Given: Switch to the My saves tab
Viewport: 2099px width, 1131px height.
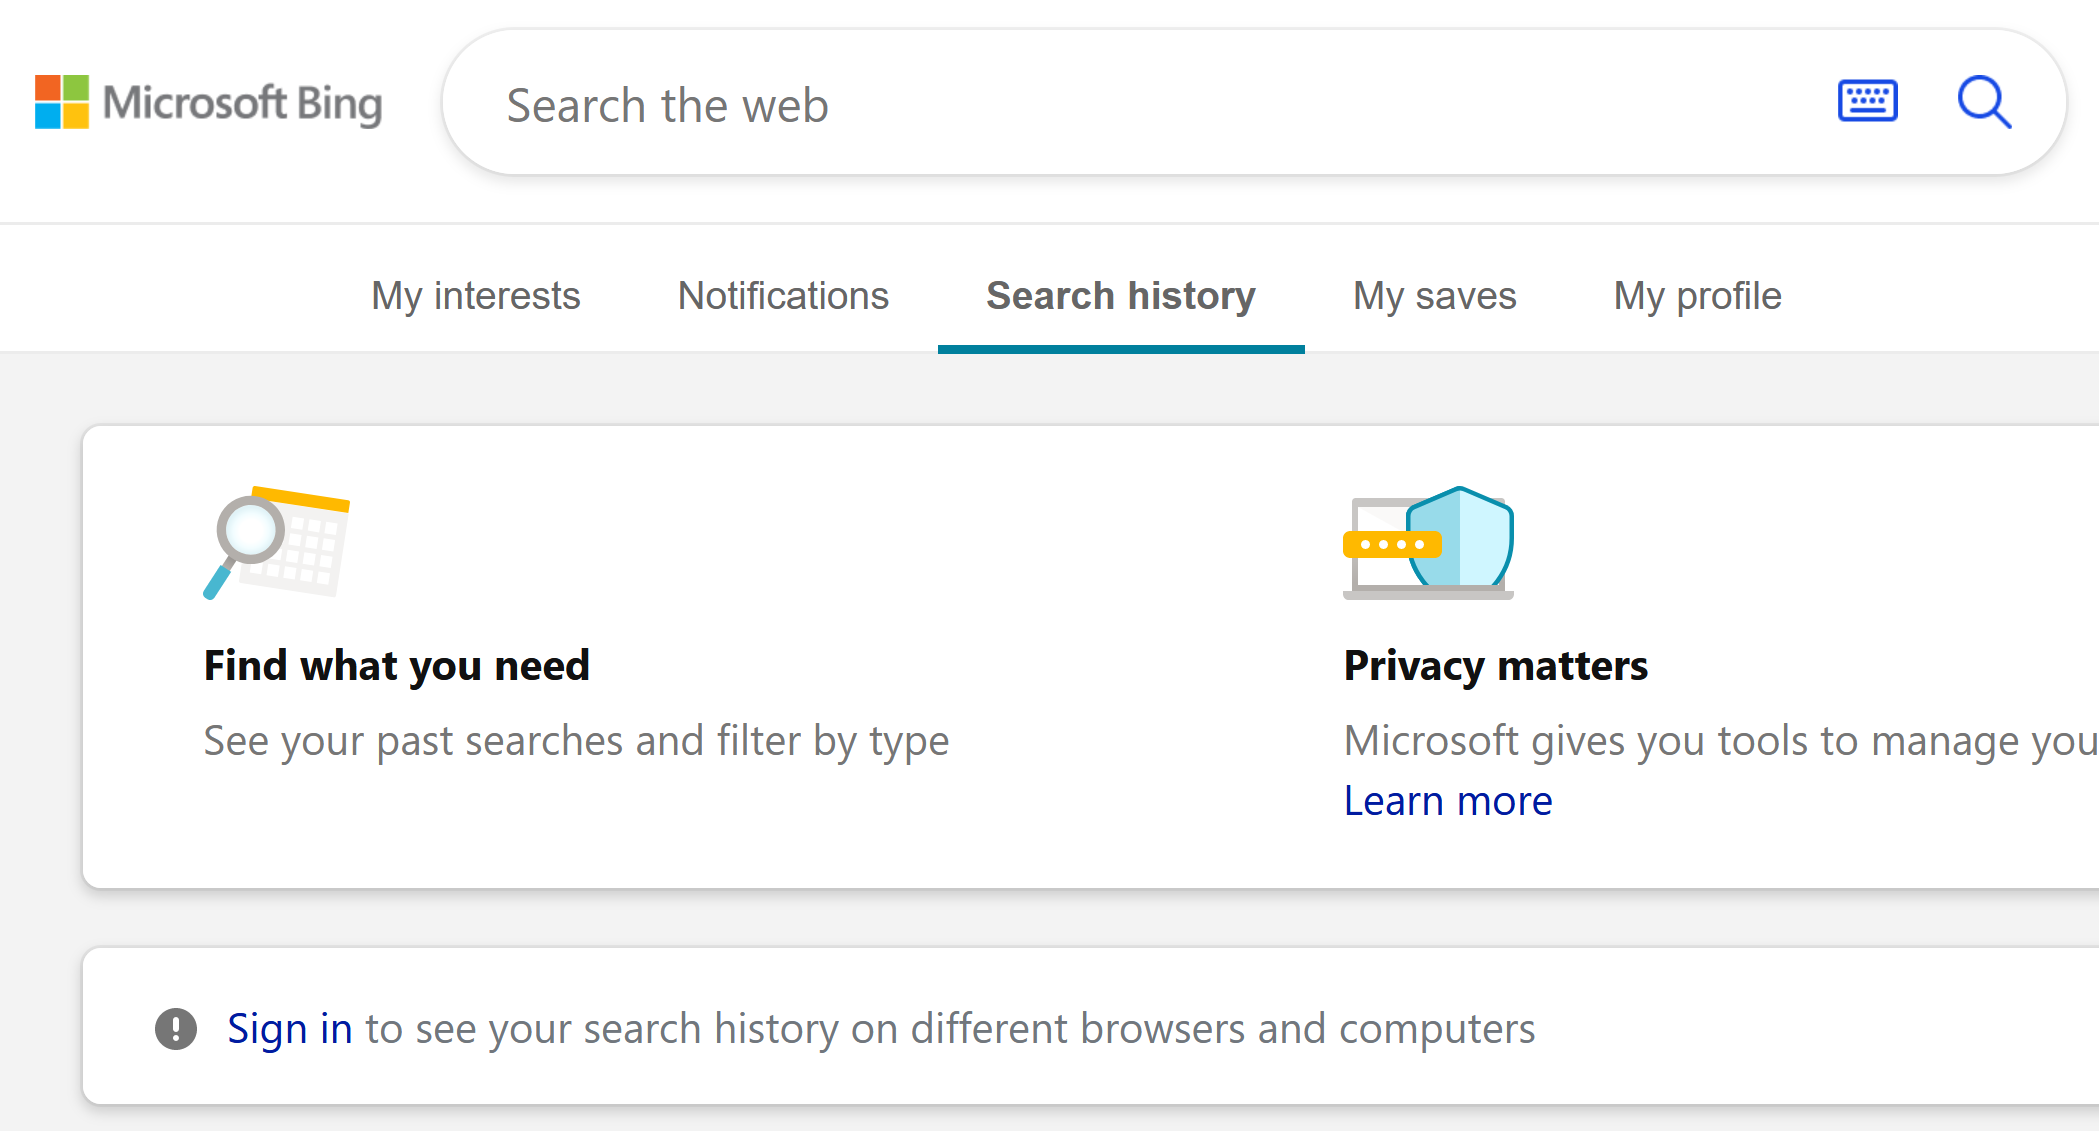Looking at the screenshot, I should tap(1434, 295).
